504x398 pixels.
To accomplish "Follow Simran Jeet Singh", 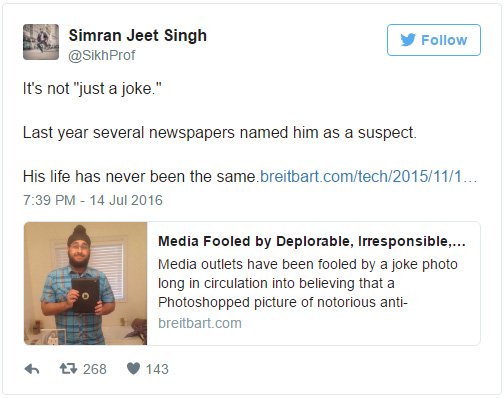I will point(434,40).
